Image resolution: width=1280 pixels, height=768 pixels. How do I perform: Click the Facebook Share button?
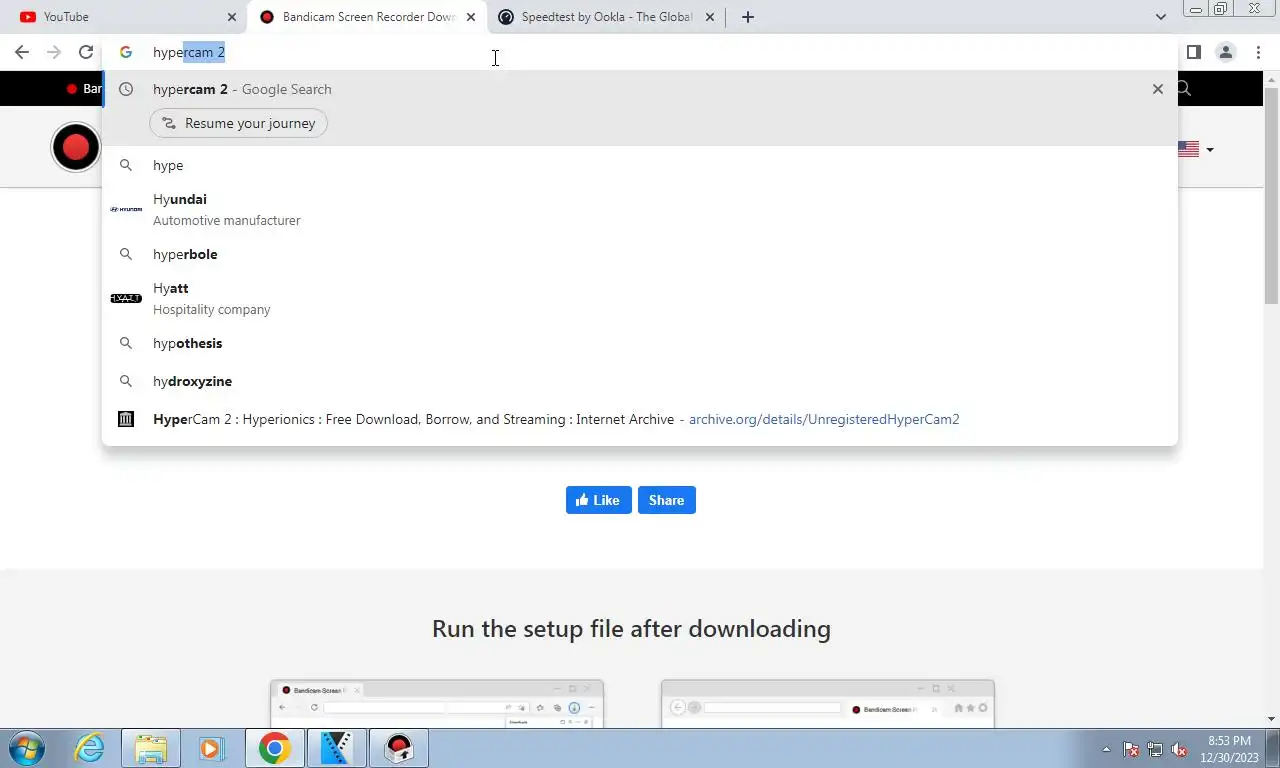[666, 500]
